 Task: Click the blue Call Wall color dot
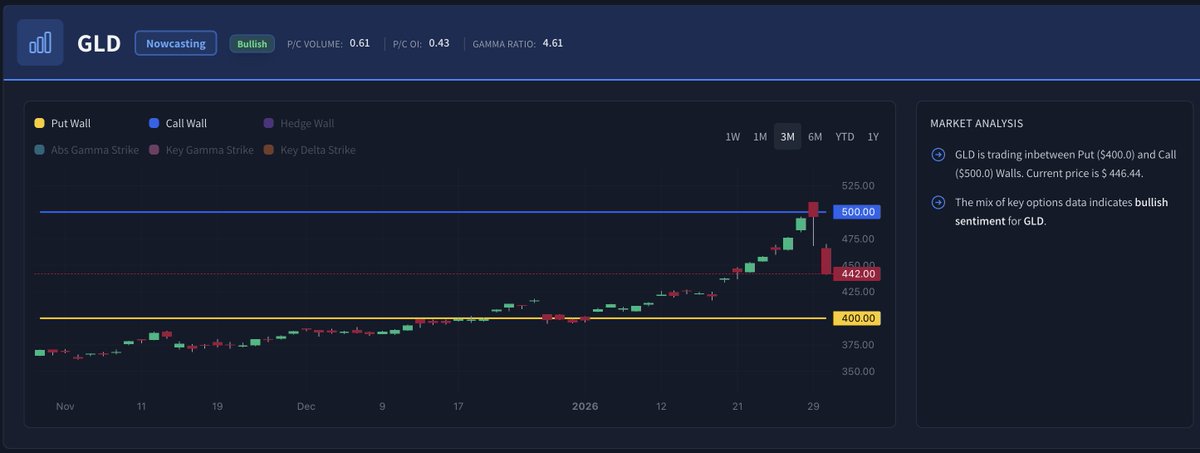[153, 123]
